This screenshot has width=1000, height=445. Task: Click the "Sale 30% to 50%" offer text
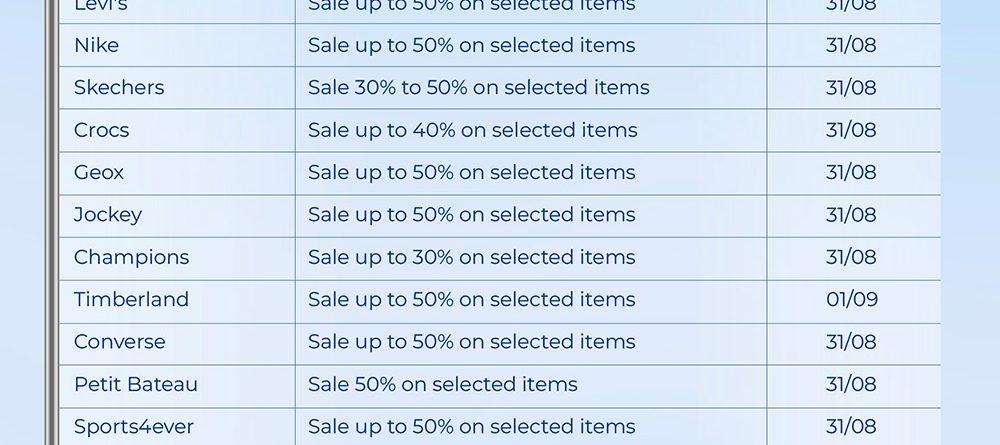478,88
